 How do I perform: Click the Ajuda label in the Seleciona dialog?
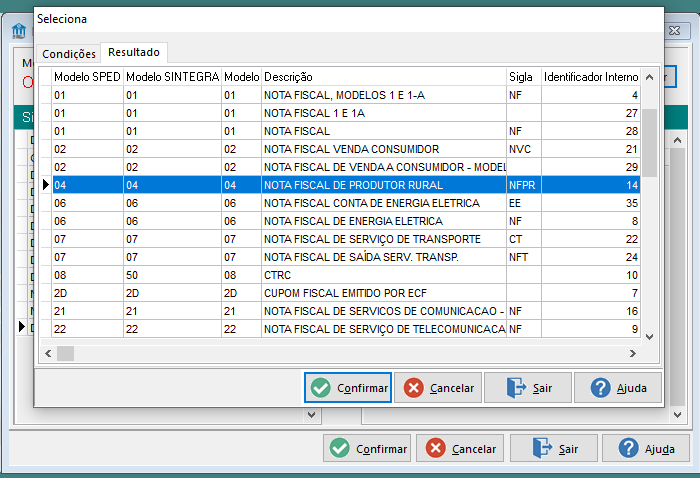click(x=632, y=388)
